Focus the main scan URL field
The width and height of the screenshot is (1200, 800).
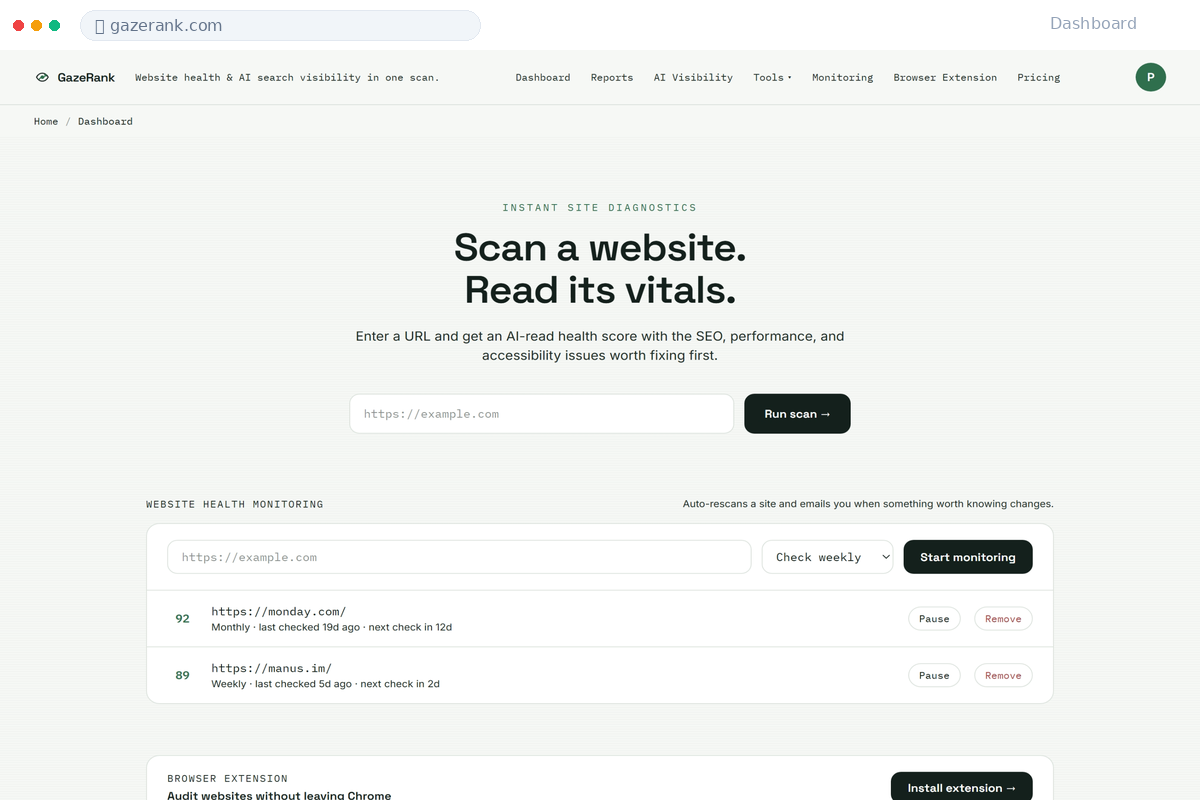[541, 413]
